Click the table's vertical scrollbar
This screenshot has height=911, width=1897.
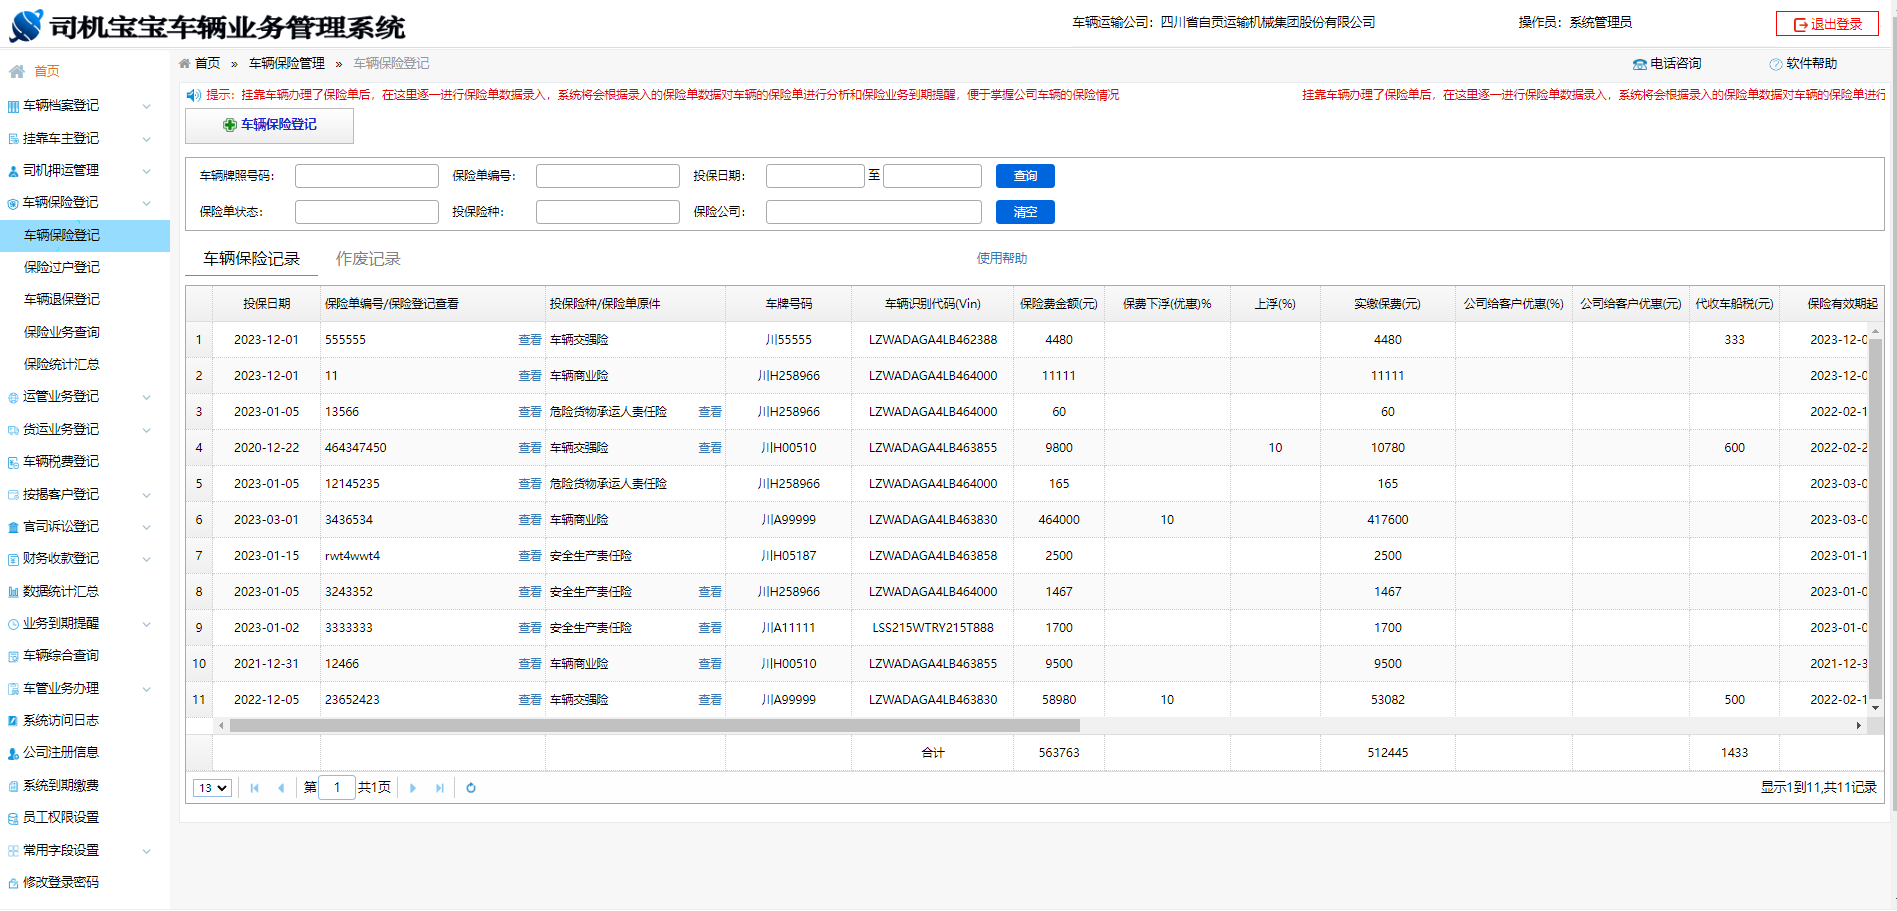pos(1876,519)
